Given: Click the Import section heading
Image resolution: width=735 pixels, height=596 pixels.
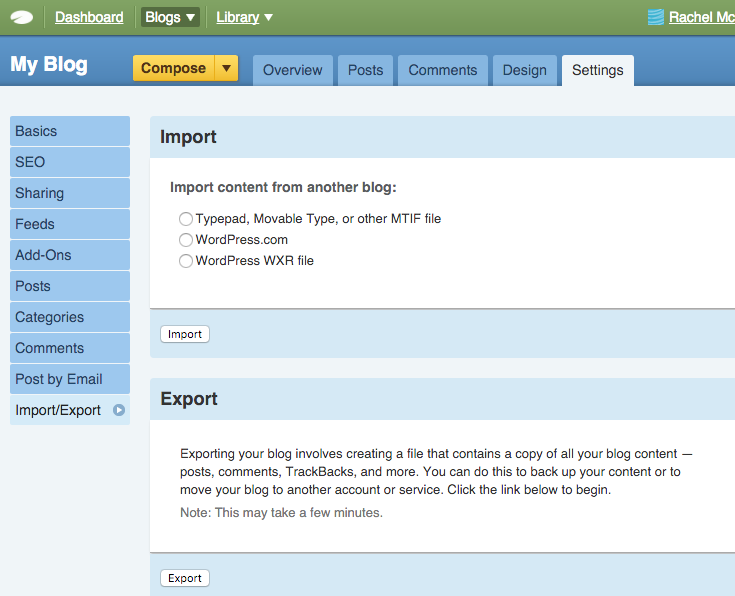Looking at the screenshot, I should click(188, 137).
